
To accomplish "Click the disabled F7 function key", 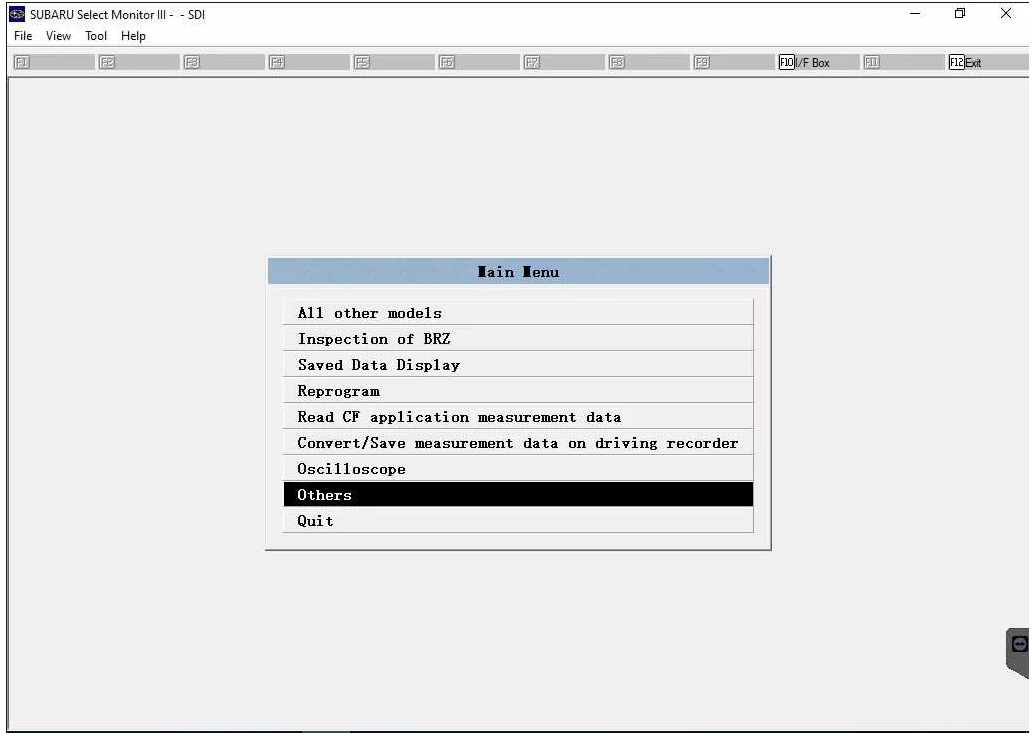I will 563,63.
